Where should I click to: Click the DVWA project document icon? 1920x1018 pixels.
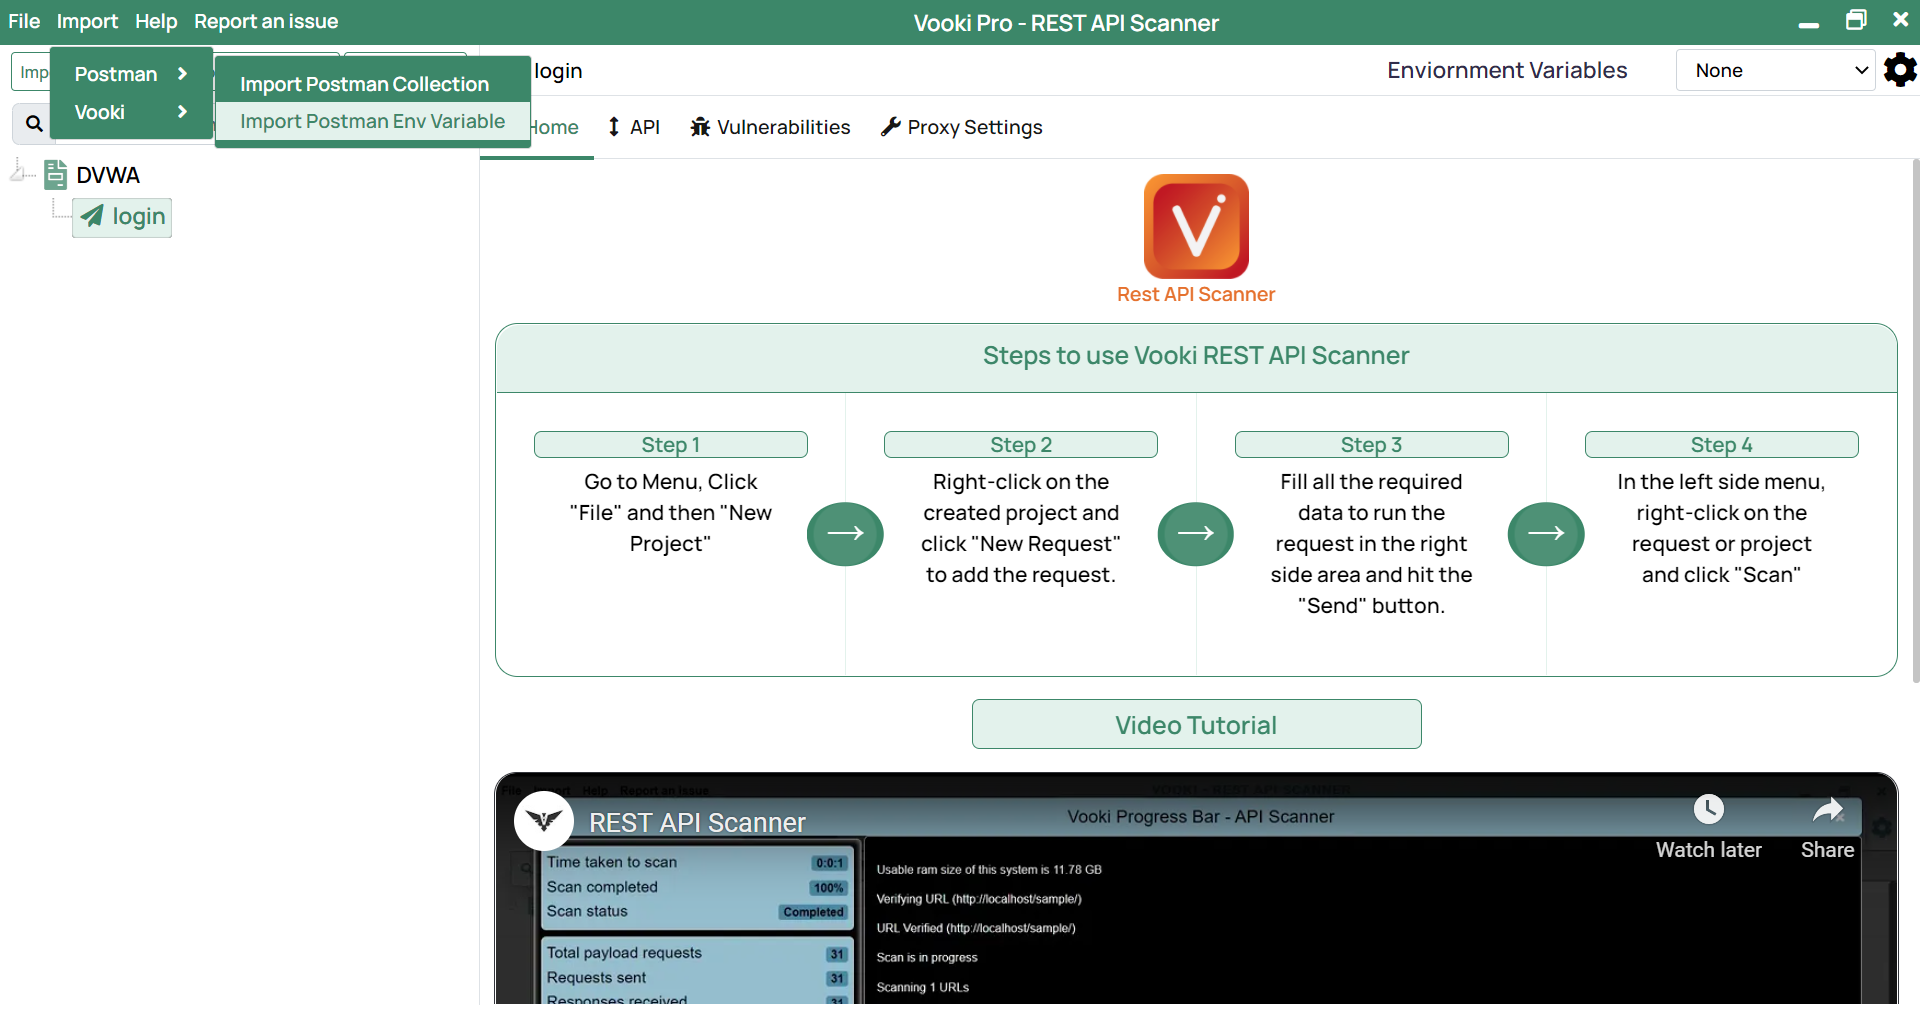tap(56, 175)
